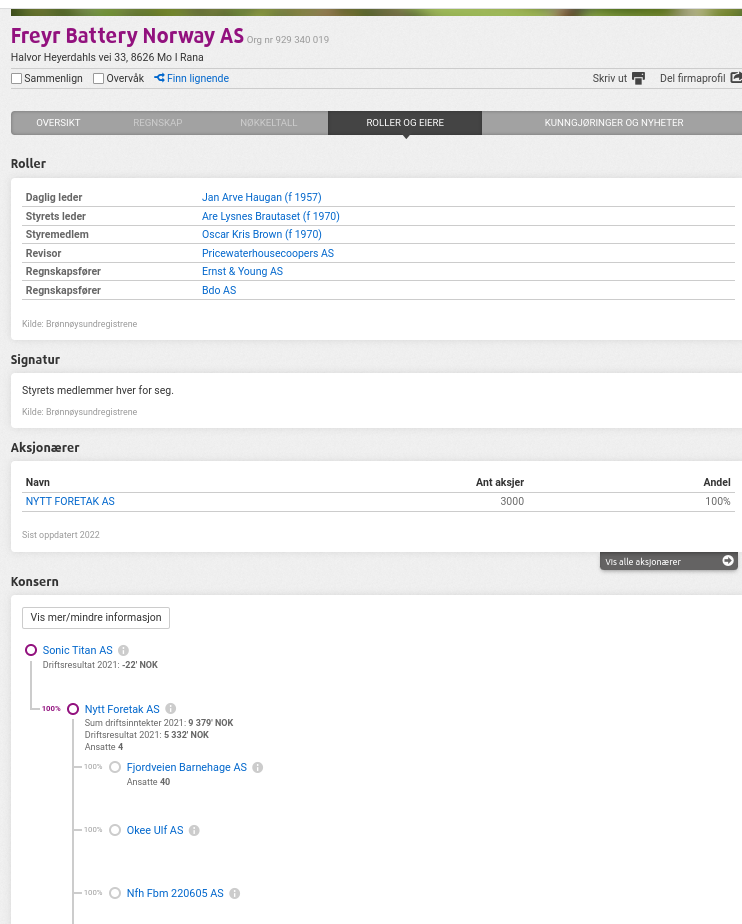This screenshot has width=742, height=924.
Task: Open Ernst & Young AS link
Action: pos(242,272)
